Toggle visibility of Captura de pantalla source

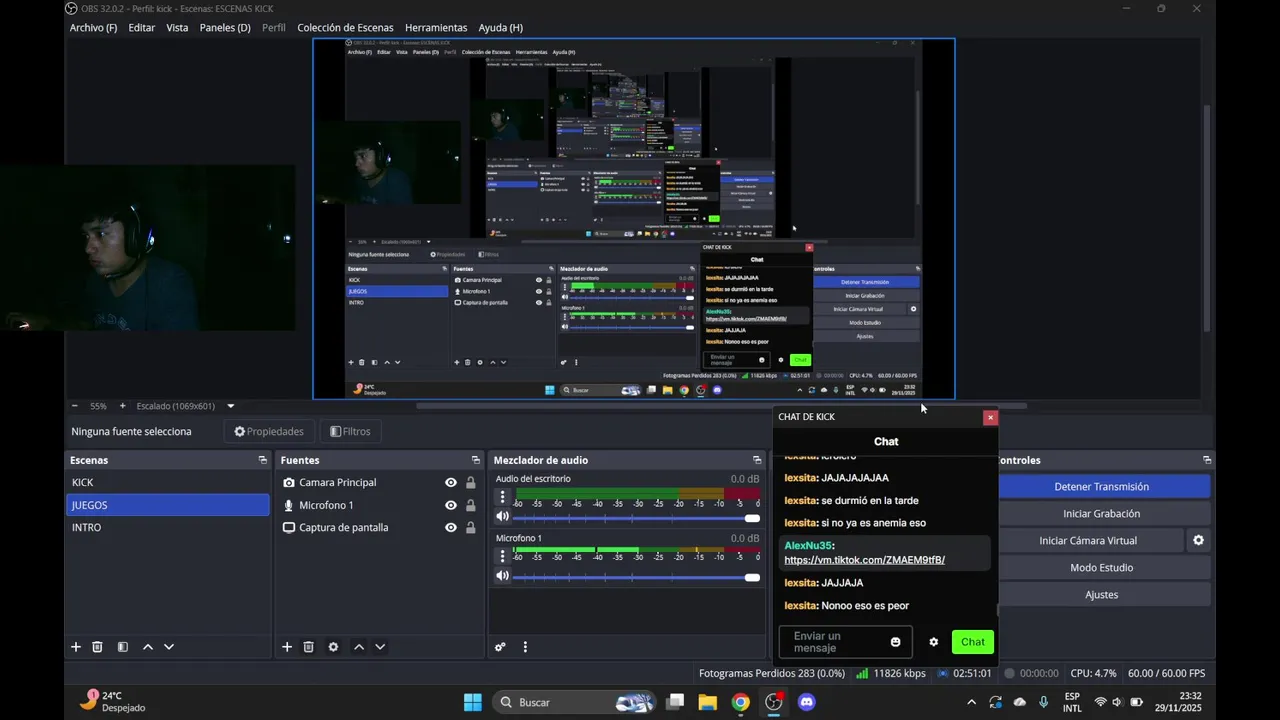(451, 527)
